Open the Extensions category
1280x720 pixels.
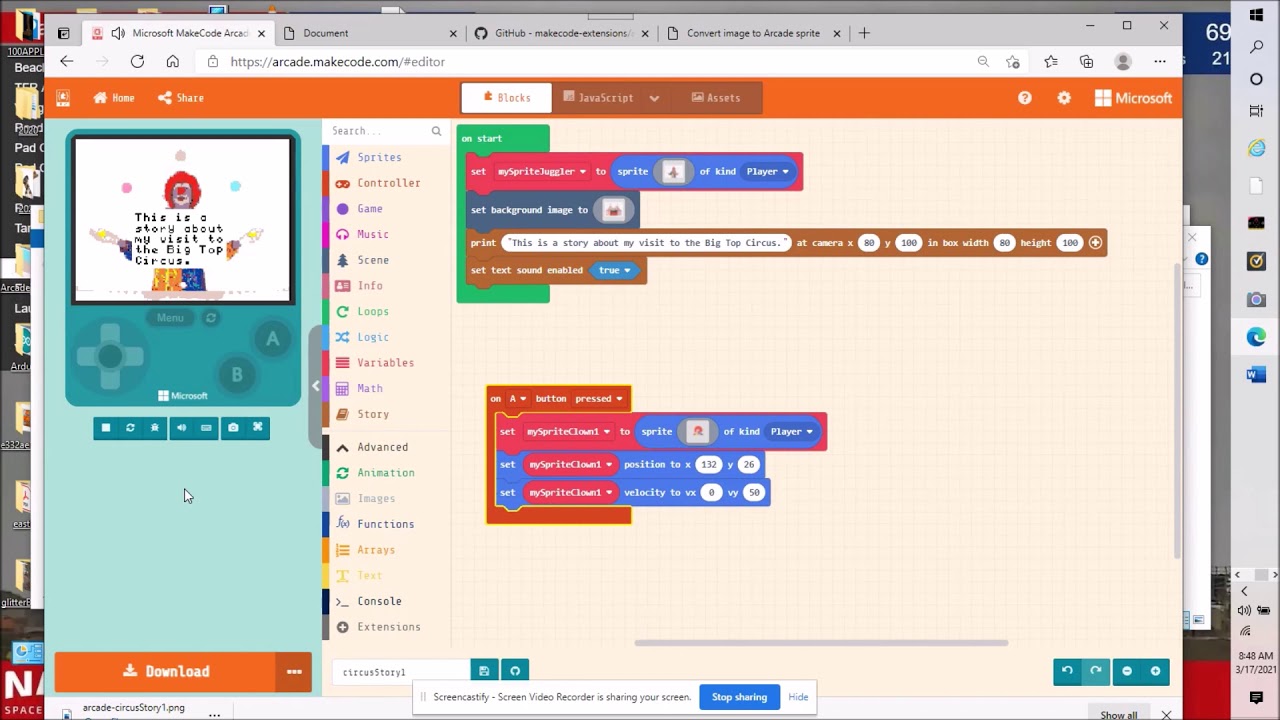(388, 627)
